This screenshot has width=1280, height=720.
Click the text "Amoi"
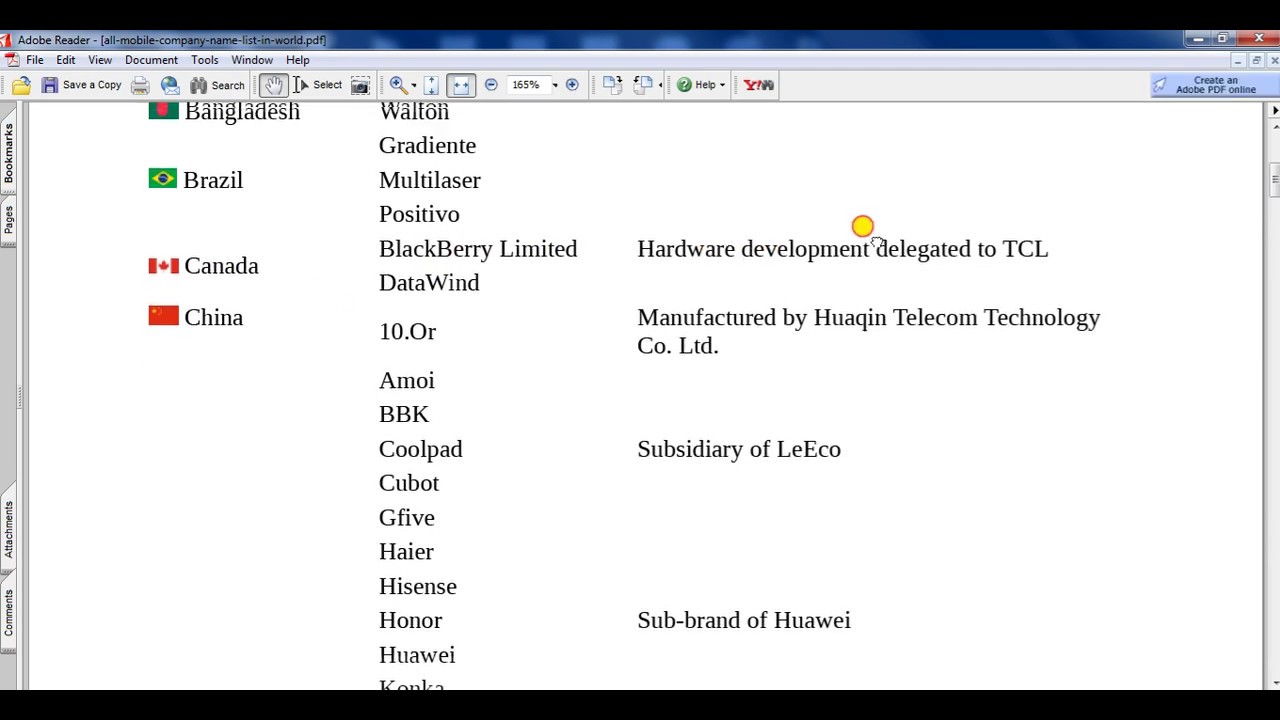(407, 380)
